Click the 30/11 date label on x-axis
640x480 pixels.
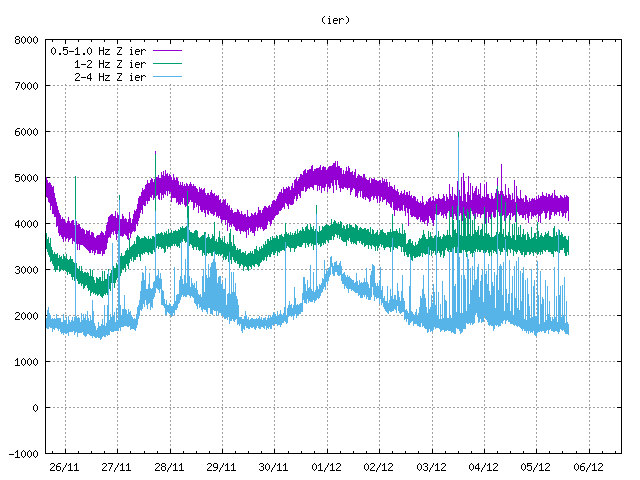point(274,467)
